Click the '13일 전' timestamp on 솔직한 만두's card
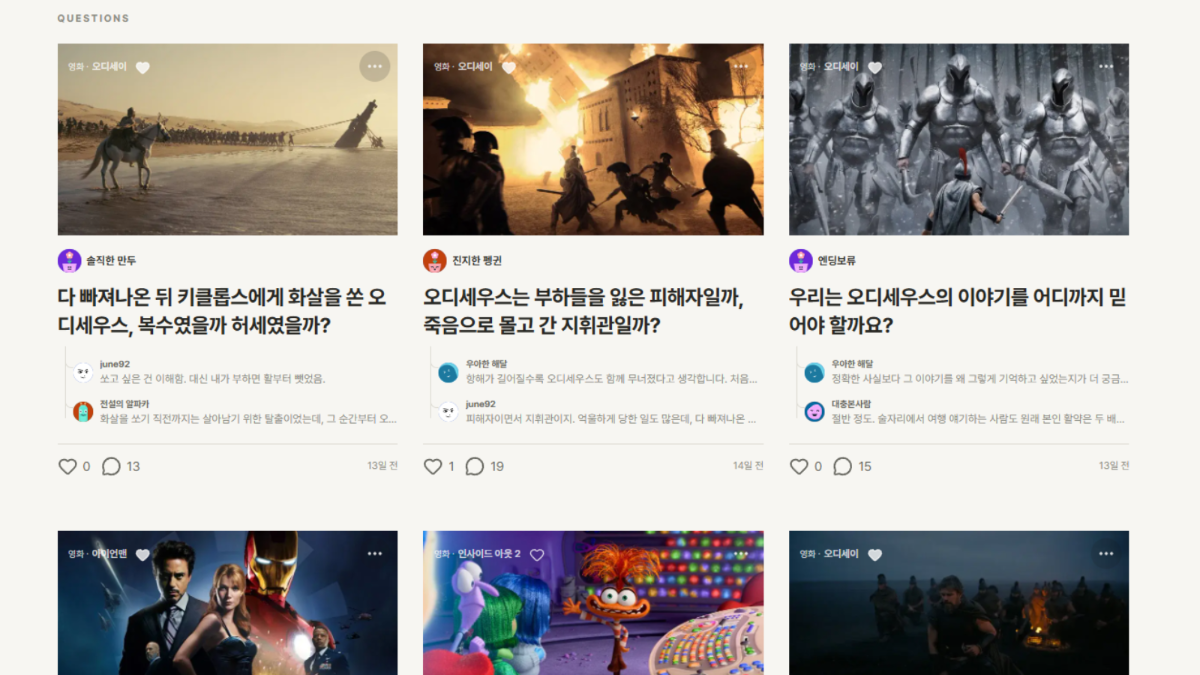Image resolution: width=1200 pixels, height=675 pixels. click(382, 466)
